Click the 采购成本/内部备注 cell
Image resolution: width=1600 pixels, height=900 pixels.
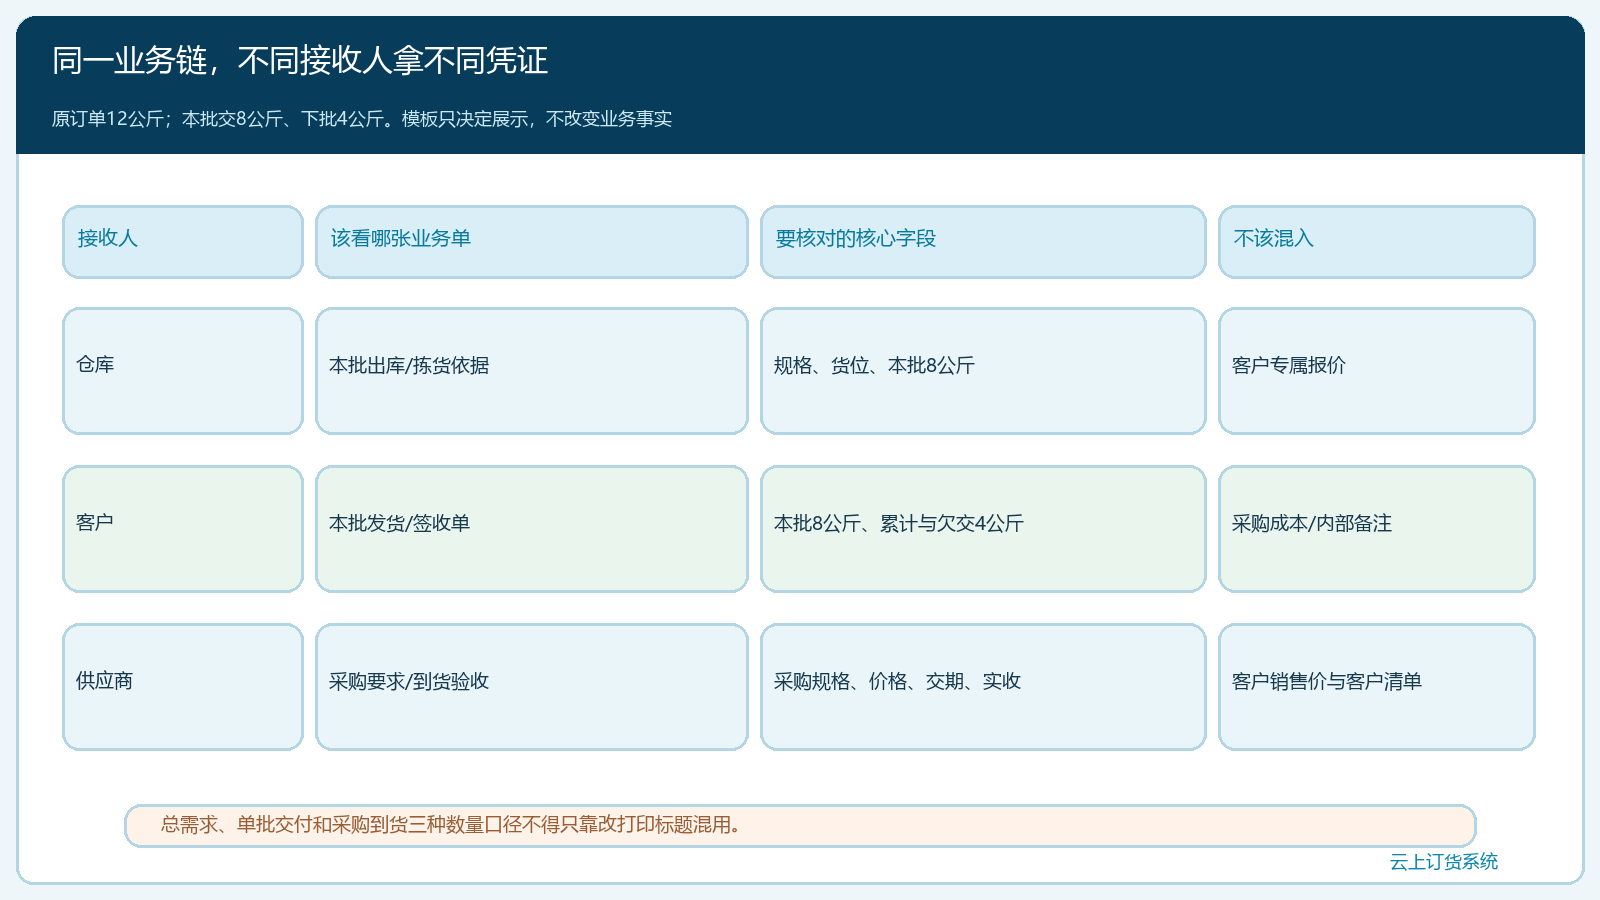pos(1377,529)
